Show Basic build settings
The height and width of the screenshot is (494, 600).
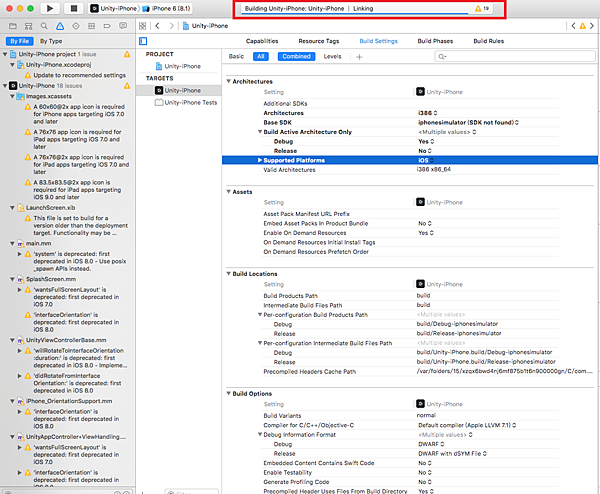point(236,57)
